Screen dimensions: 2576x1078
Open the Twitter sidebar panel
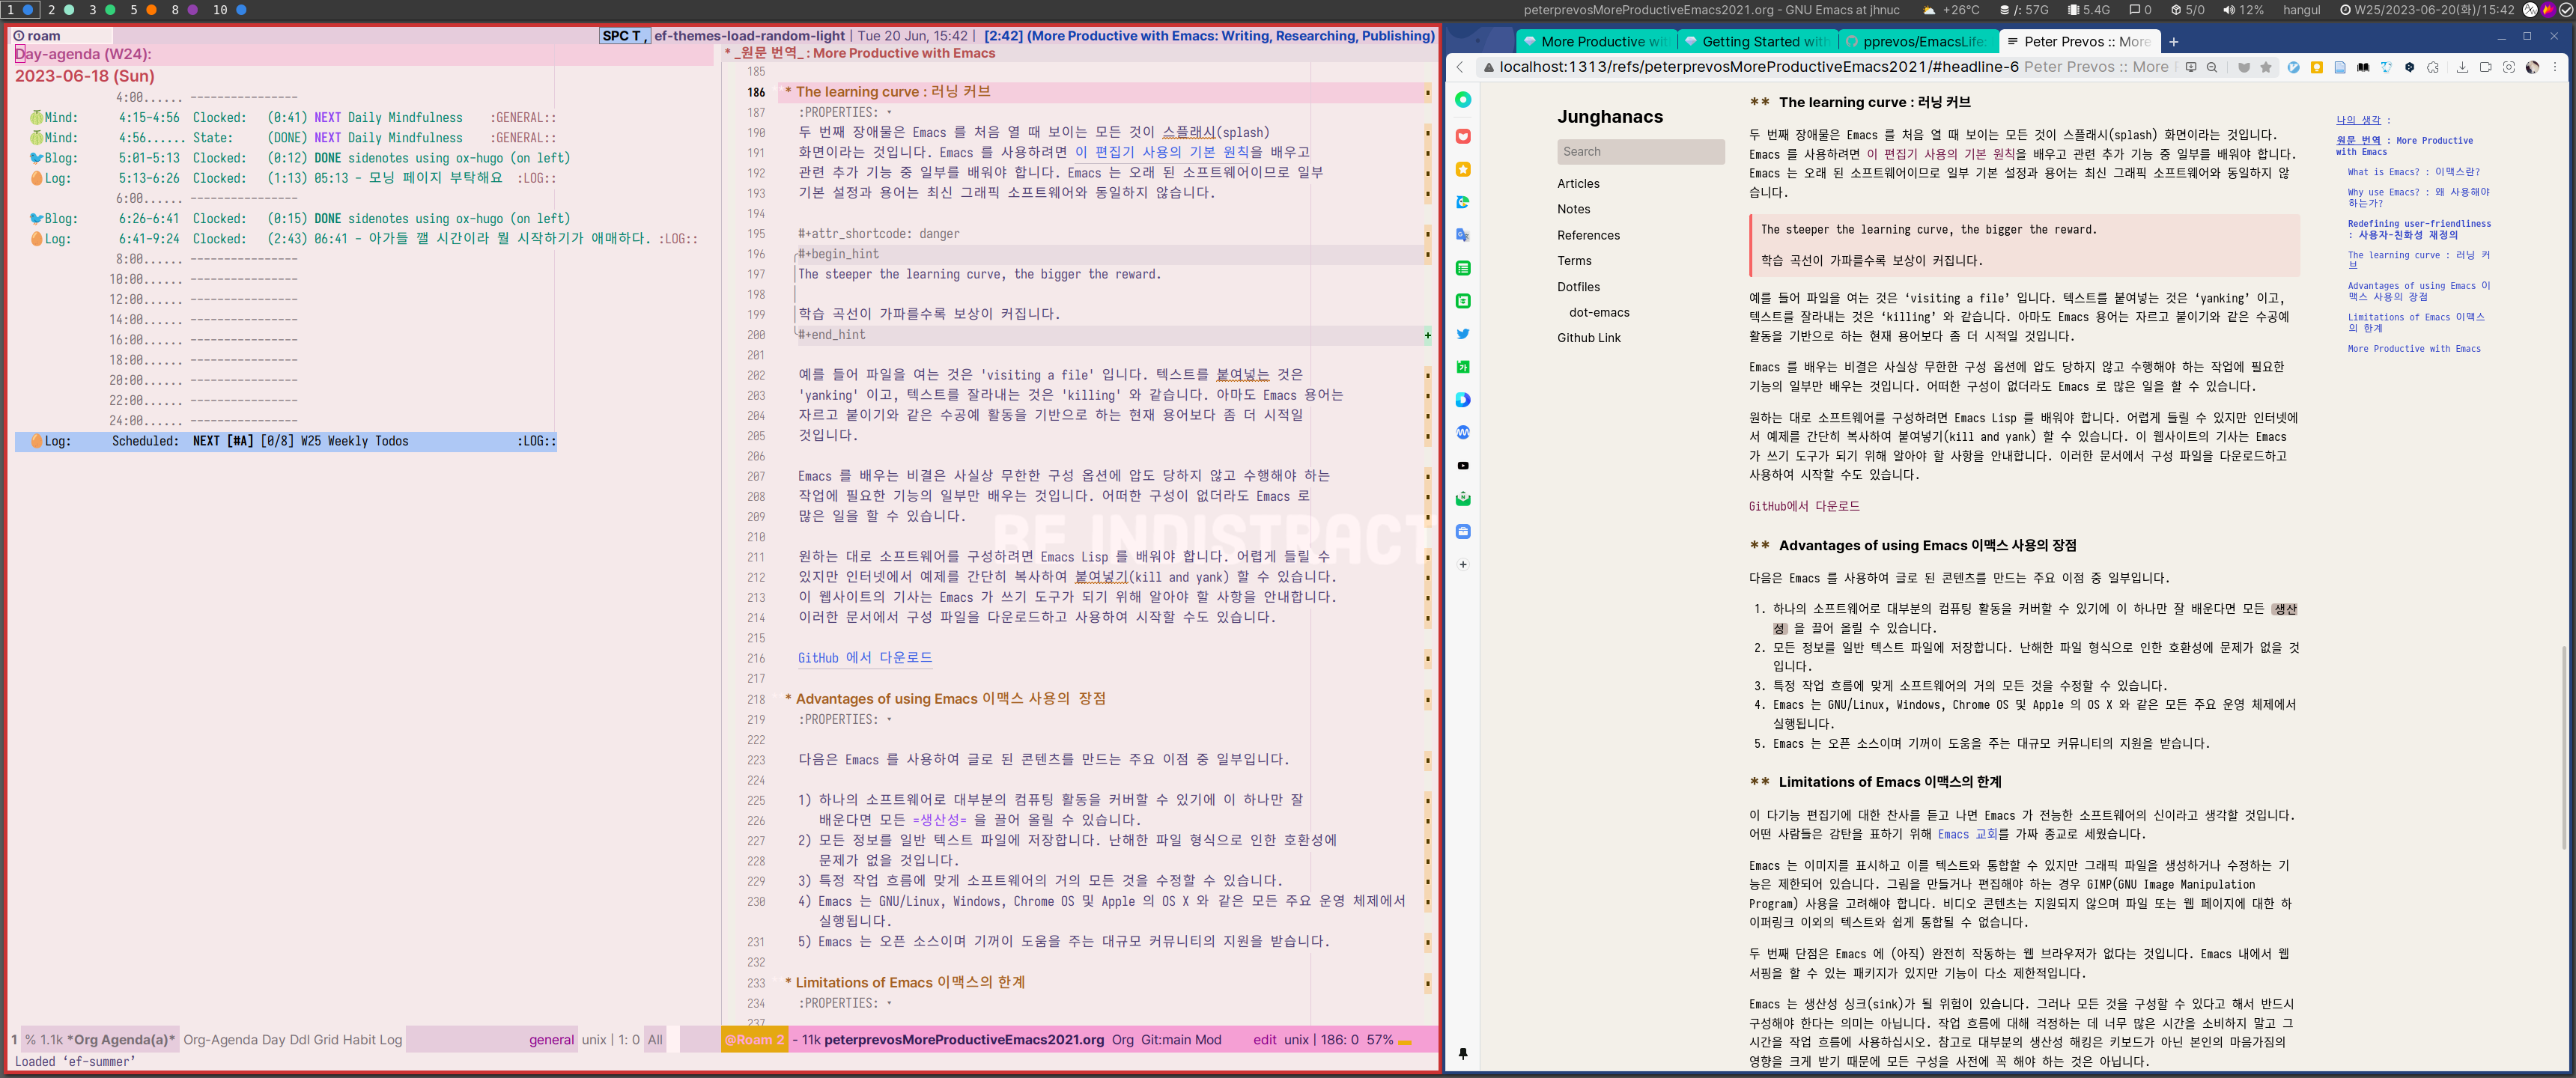tap(1463, 334)
